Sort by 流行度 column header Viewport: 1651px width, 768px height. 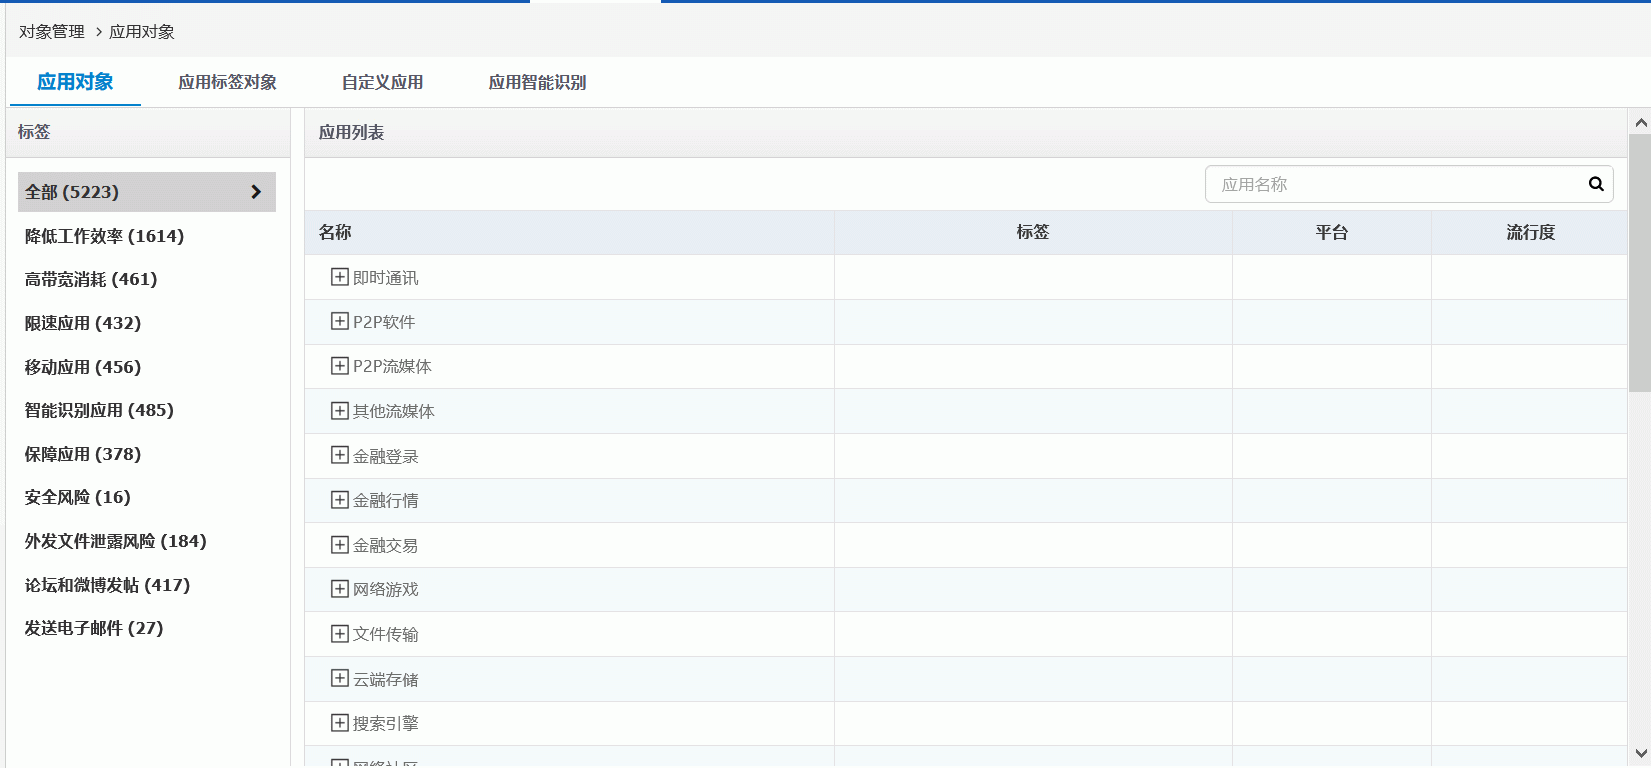click(x=1530, y=232)
